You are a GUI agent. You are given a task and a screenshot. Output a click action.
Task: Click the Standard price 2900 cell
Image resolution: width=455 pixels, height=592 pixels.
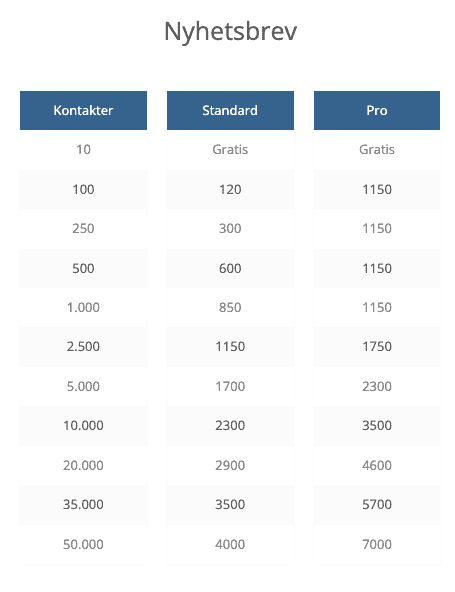(230, 465)
